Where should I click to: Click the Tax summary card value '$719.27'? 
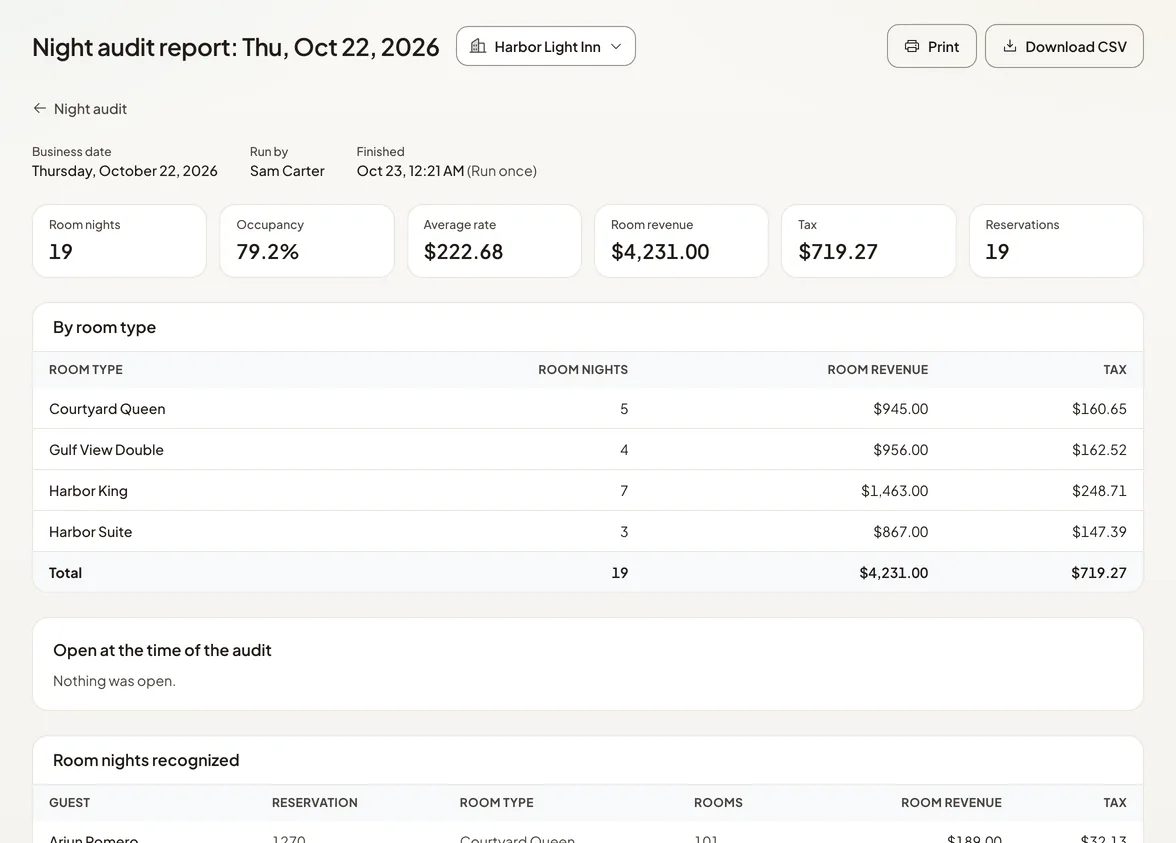tap(838, 252)
